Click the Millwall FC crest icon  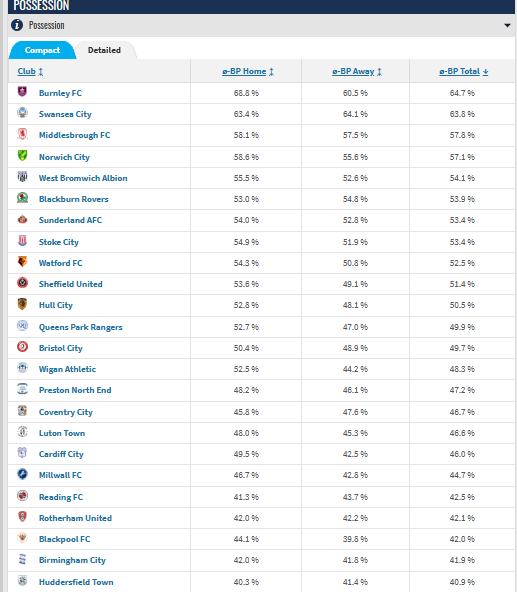(x=22, y=474)
